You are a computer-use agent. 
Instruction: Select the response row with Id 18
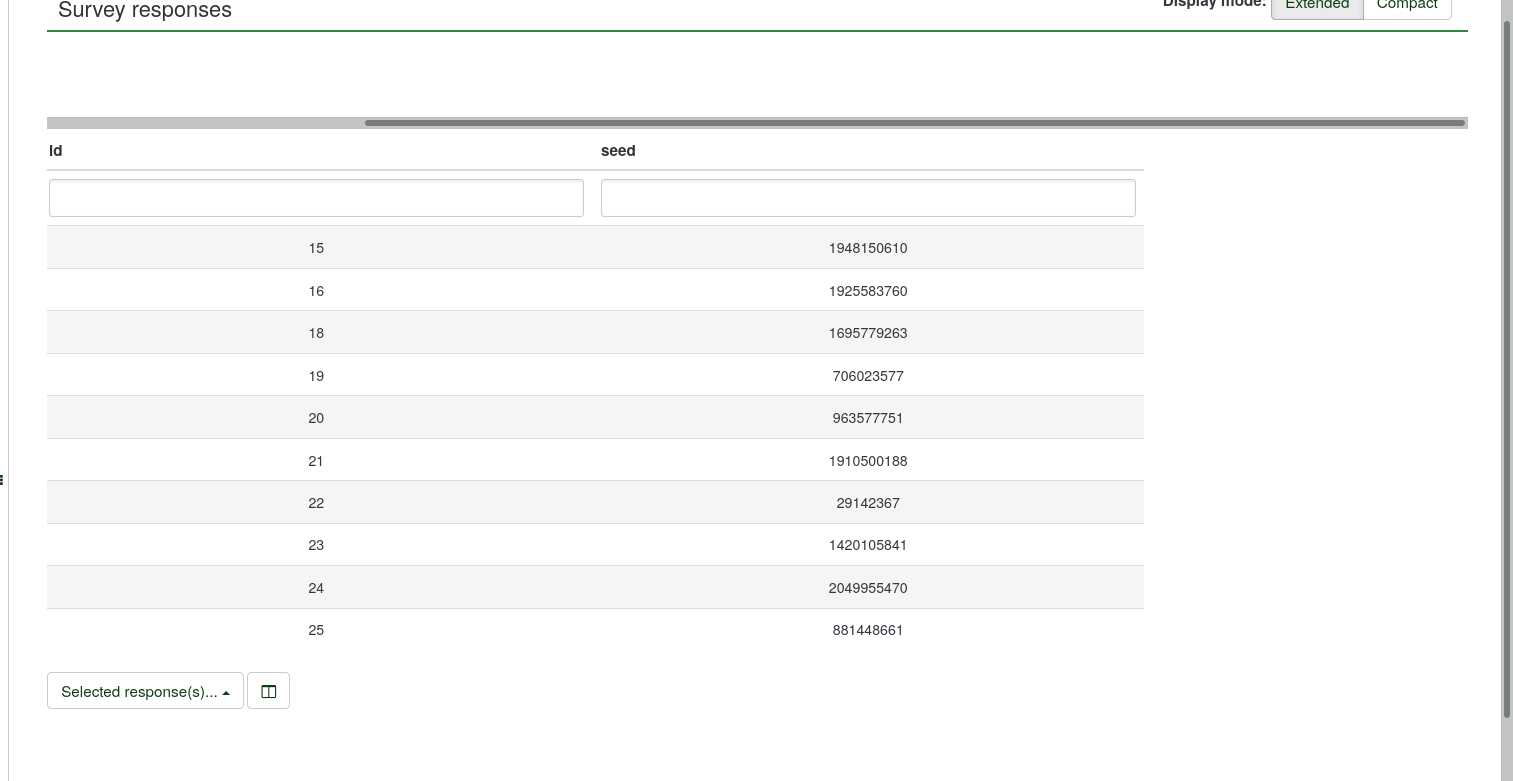coord(316,333)
